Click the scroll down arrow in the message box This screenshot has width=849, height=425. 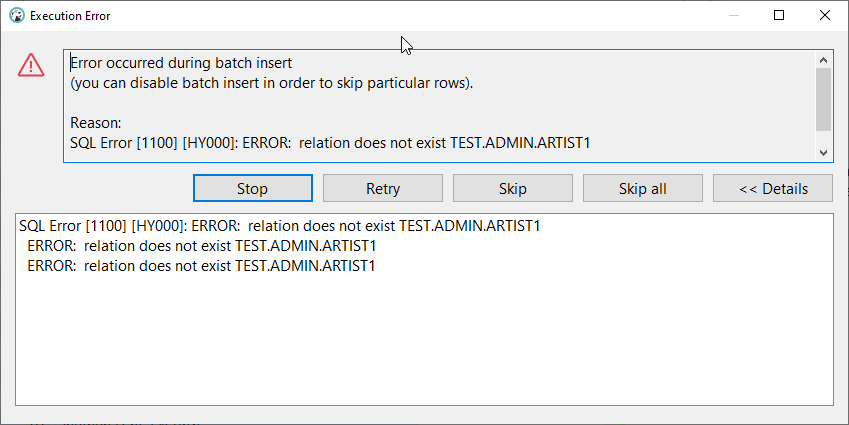tap(823, 153)
